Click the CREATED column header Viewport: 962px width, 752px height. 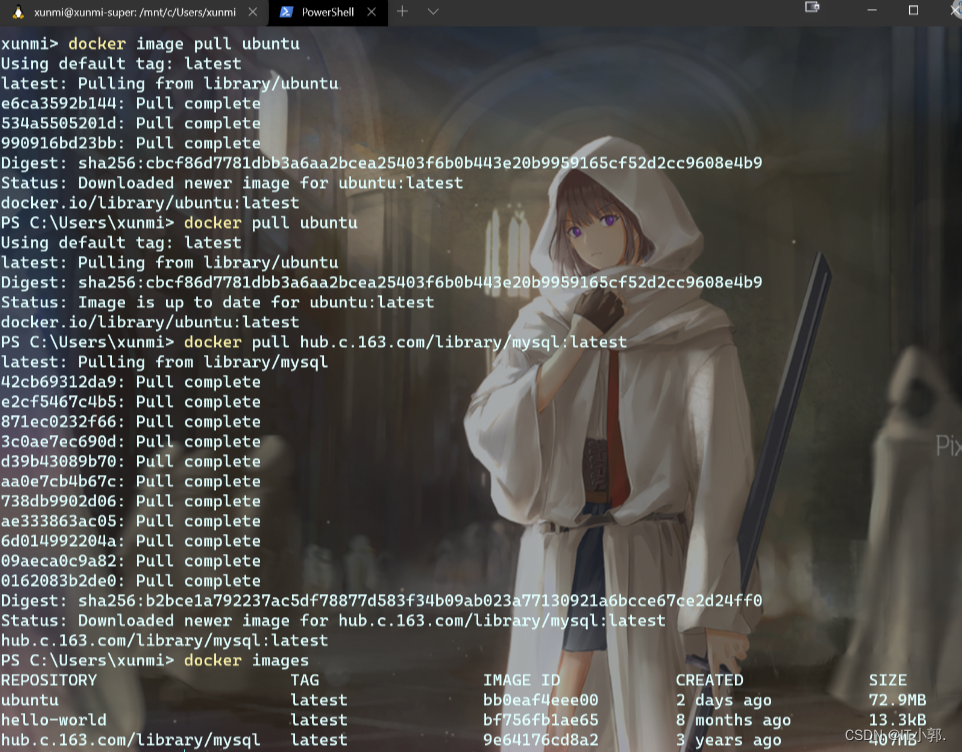(x=710, y=680)
